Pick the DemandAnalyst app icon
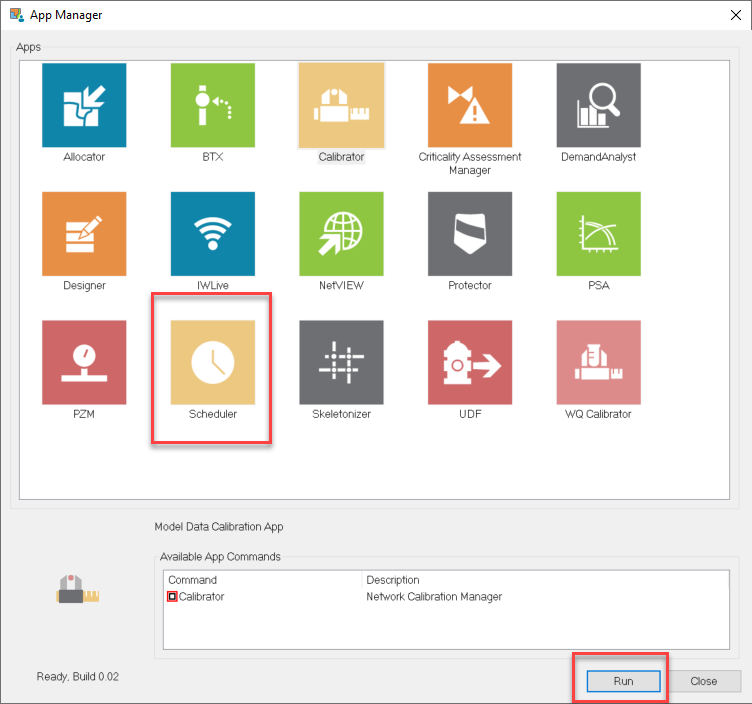This screenshot has height=704, width=752. (x=598, y=105)
